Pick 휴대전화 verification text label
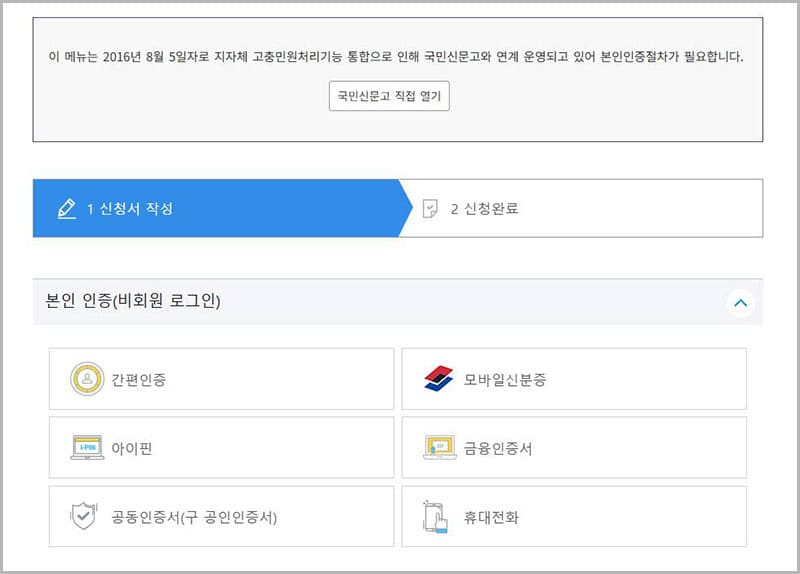This screenshot has height=574, width=800. pos(492,518)
